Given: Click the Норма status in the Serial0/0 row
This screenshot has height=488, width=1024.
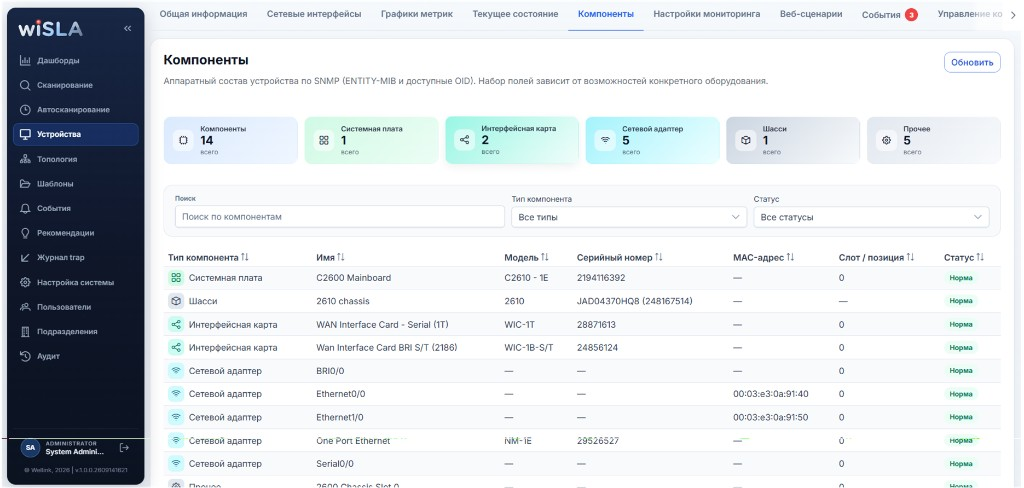Looking at the screenshot, I should pyautogui.click(x=961, y=464).
